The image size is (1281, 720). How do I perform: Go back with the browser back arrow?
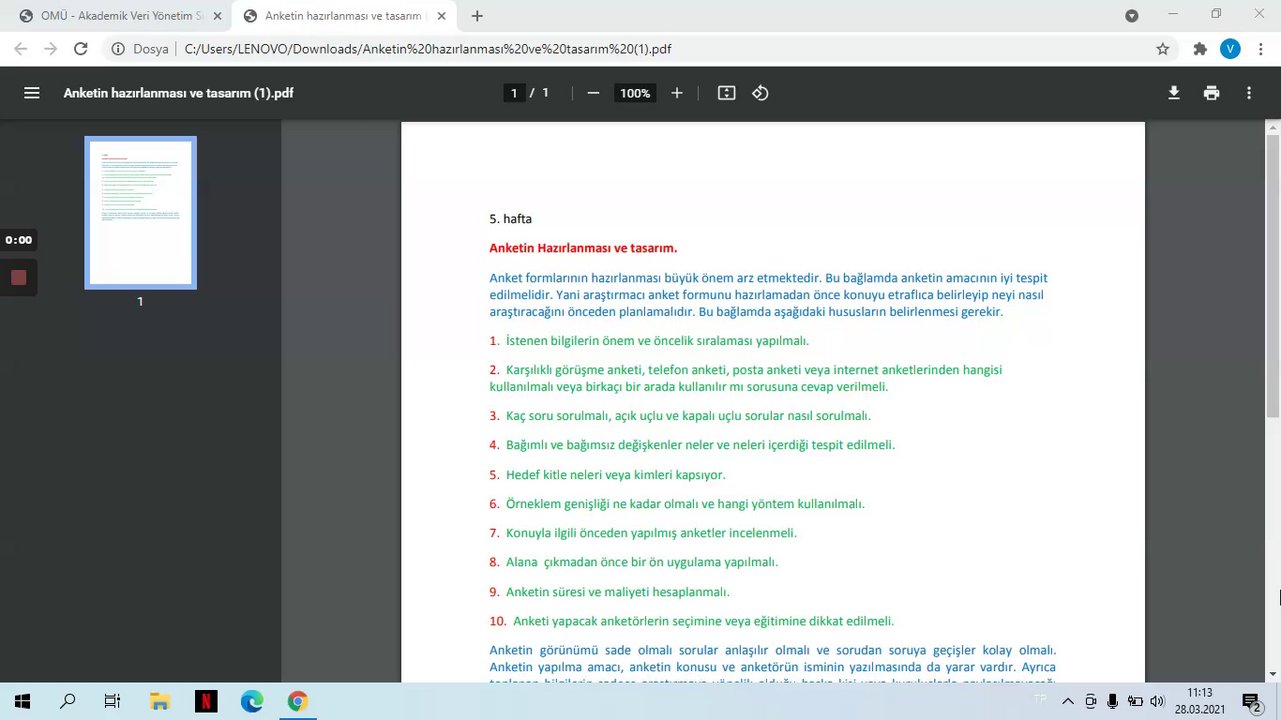(21, 48)
